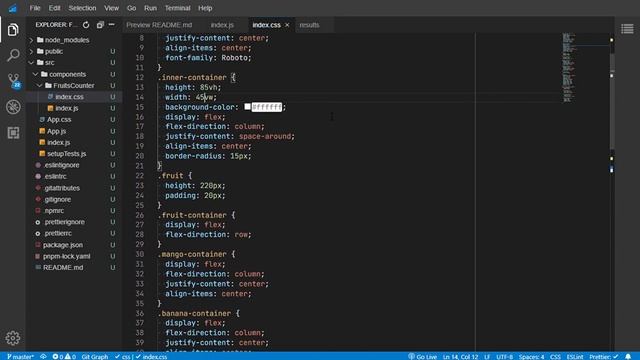This screenshot has width=640, height=360.
Task: Start Go Live server
Action: click(x=422, y=356)
